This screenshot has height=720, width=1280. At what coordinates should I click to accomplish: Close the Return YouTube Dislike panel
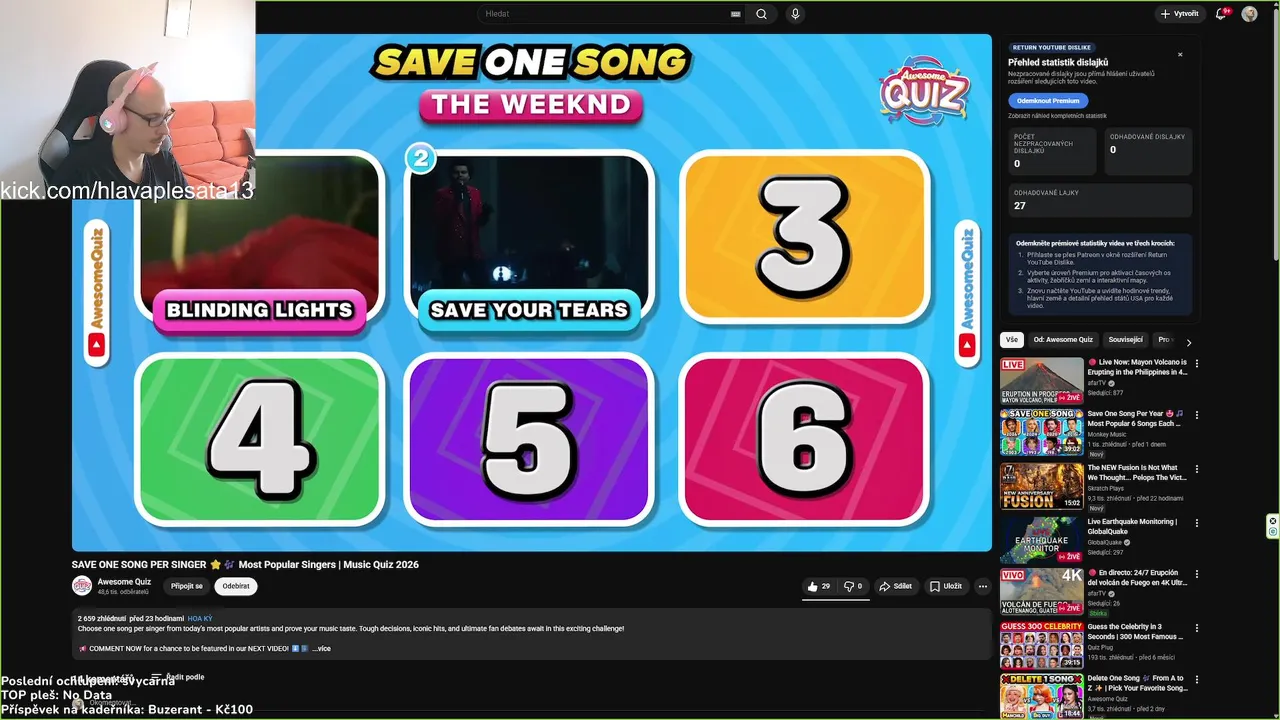(1180, 55)
